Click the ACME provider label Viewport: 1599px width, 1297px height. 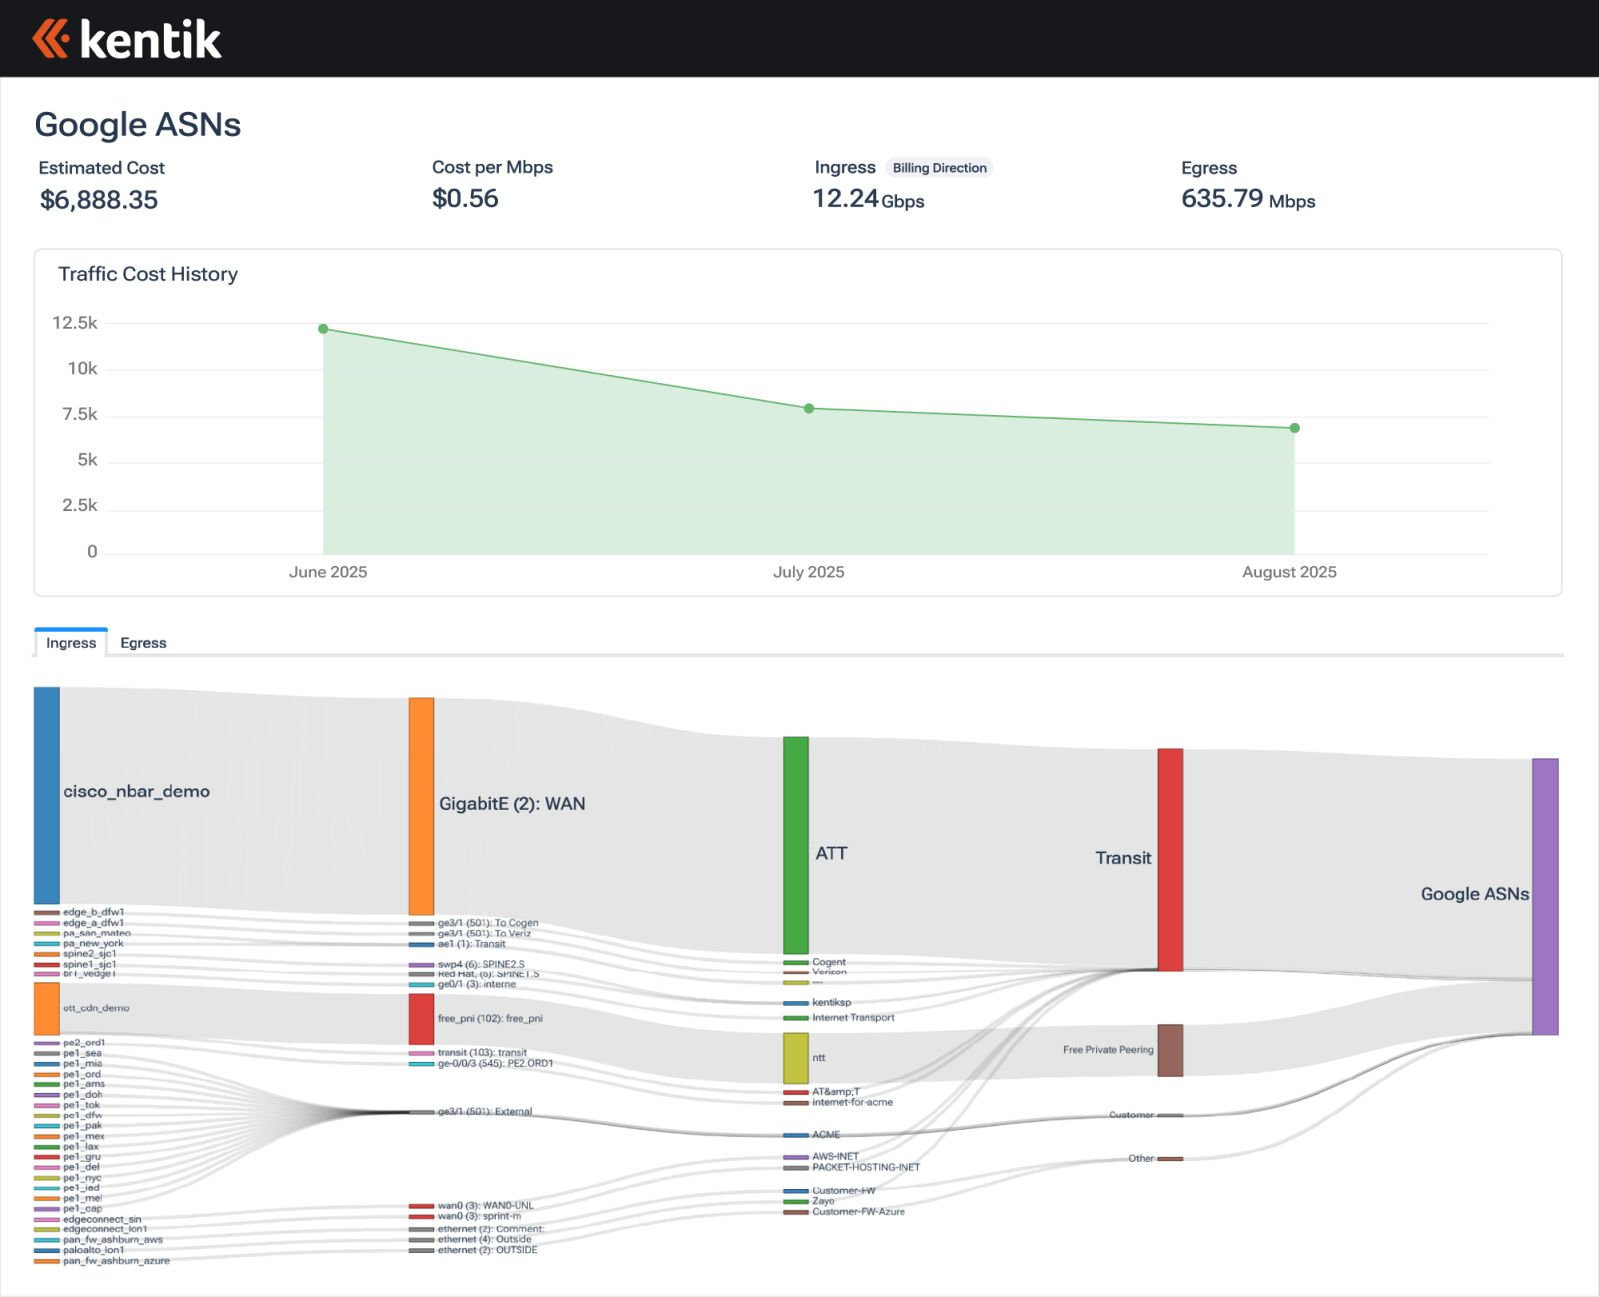pyautogui.click(x=826, y=1135)
